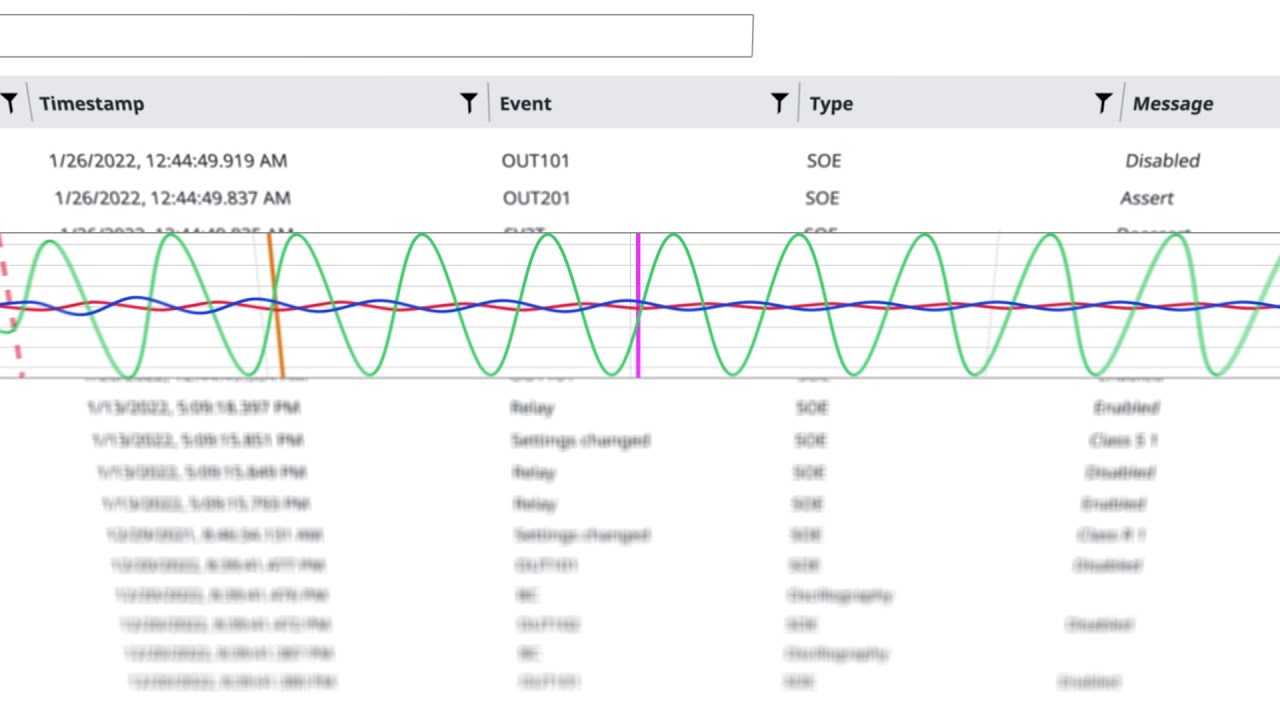Click the orange vertical marker on waveform
Screen dimensions: 1280x720
(276, 305)
